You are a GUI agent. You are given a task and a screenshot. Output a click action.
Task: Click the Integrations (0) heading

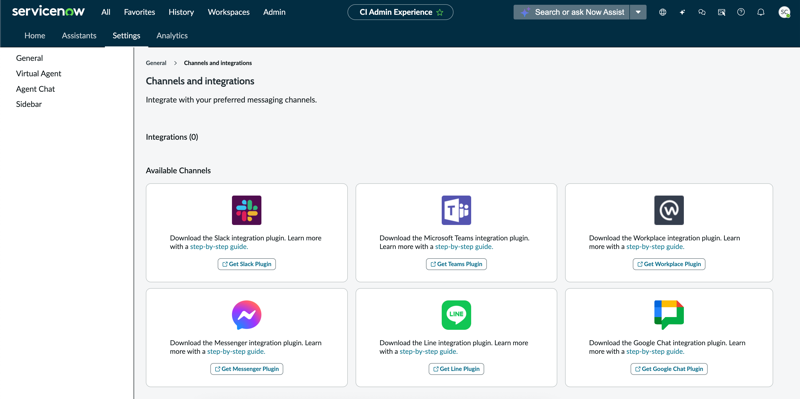172,137
